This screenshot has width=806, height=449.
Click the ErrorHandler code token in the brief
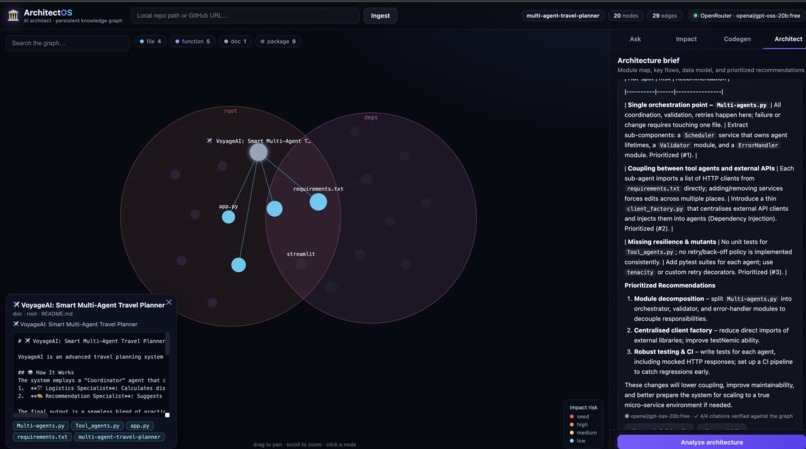[x=758, y=145]
